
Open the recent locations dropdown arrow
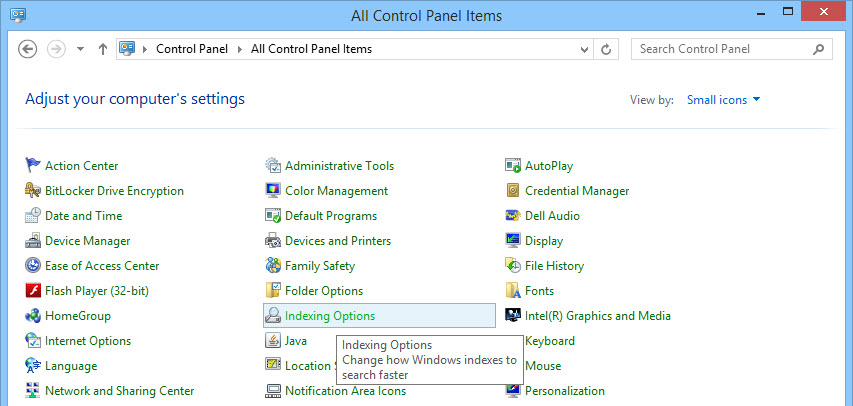(x=81, y=49)
